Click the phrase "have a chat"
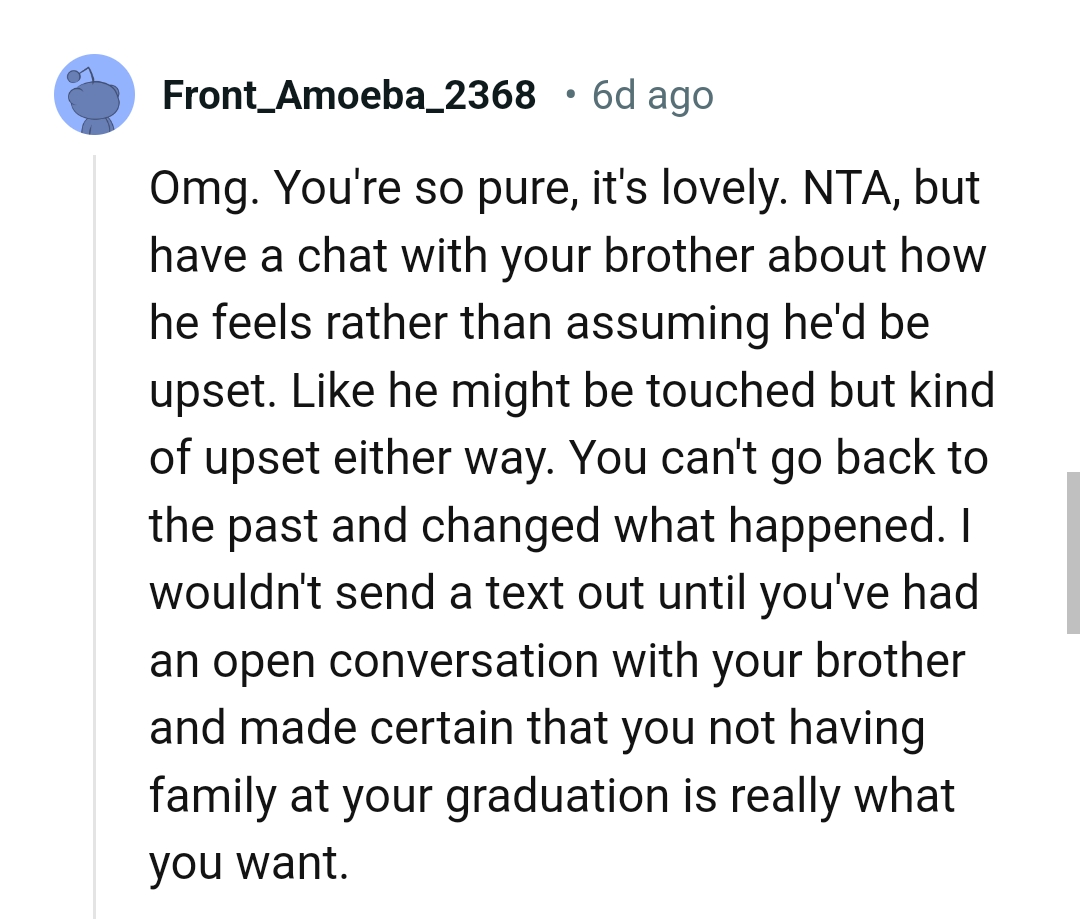The height and width of the screenshot is (919, 1080). [270, 255]
